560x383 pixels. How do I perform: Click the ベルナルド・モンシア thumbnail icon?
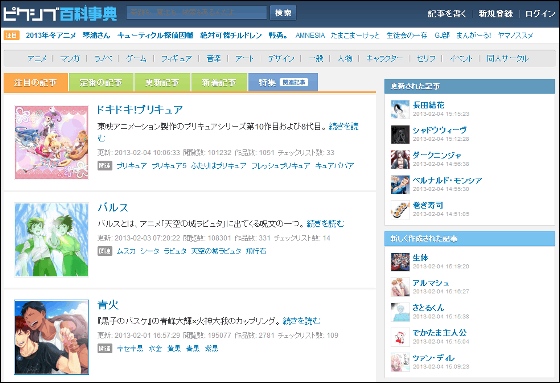pyautogui.click(x=400, y=184)
